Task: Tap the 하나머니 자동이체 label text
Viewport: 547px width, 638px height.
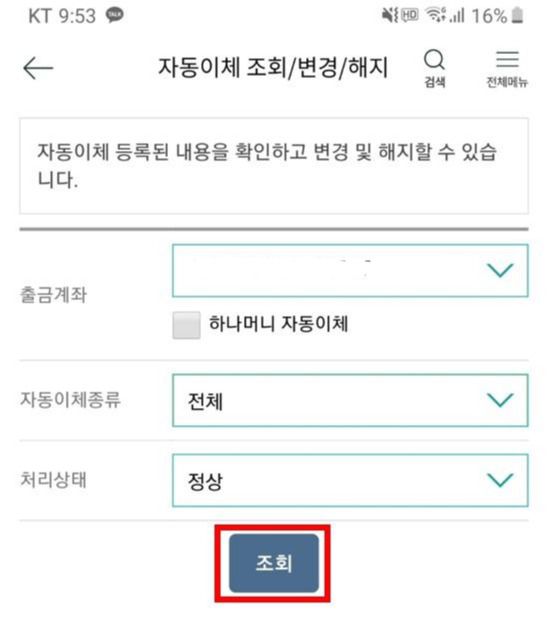Action: [279, 324]
